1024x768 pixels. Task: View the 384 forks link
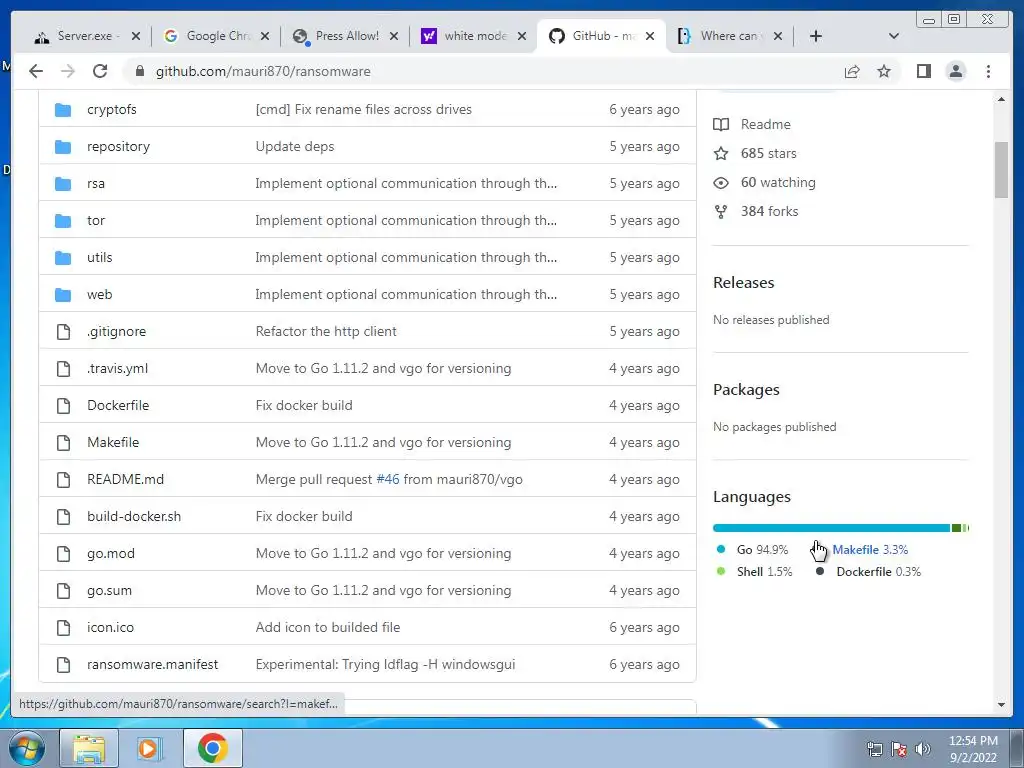[x=769, y=211]
